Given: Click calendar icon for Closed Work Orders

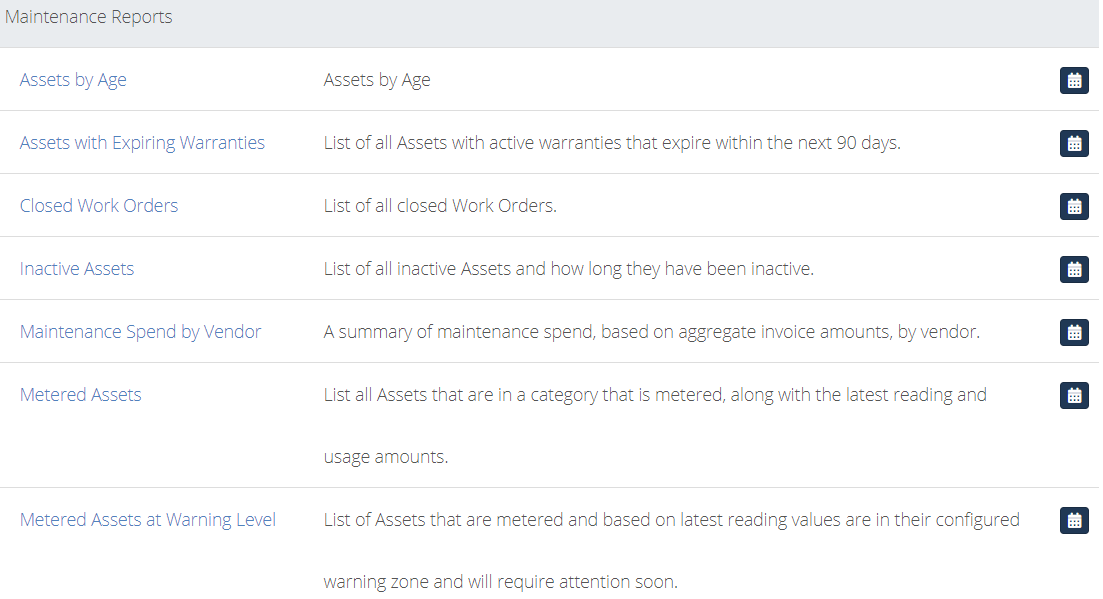Looking at the screenshot, I should pyautogui.click(x=1073, y=206).
